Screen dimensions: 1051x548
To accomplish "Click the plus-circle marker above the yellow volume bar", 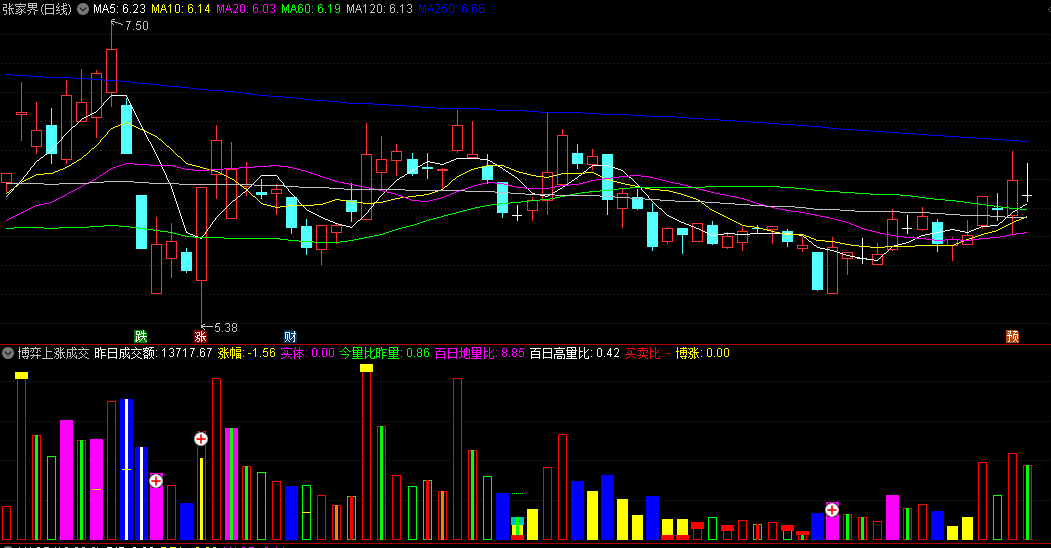I will pos(200,439).
